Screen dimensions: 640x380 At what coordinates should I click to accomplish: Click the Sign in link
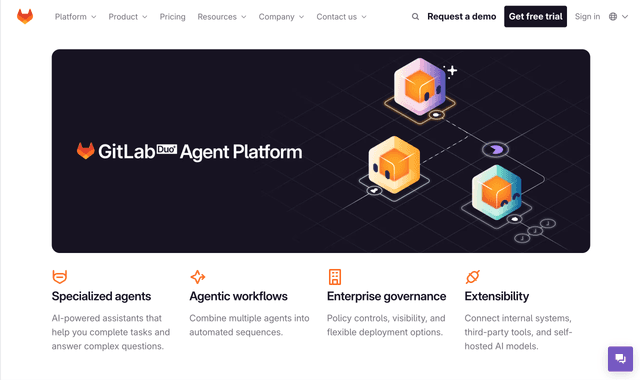[x=587, y=17]
